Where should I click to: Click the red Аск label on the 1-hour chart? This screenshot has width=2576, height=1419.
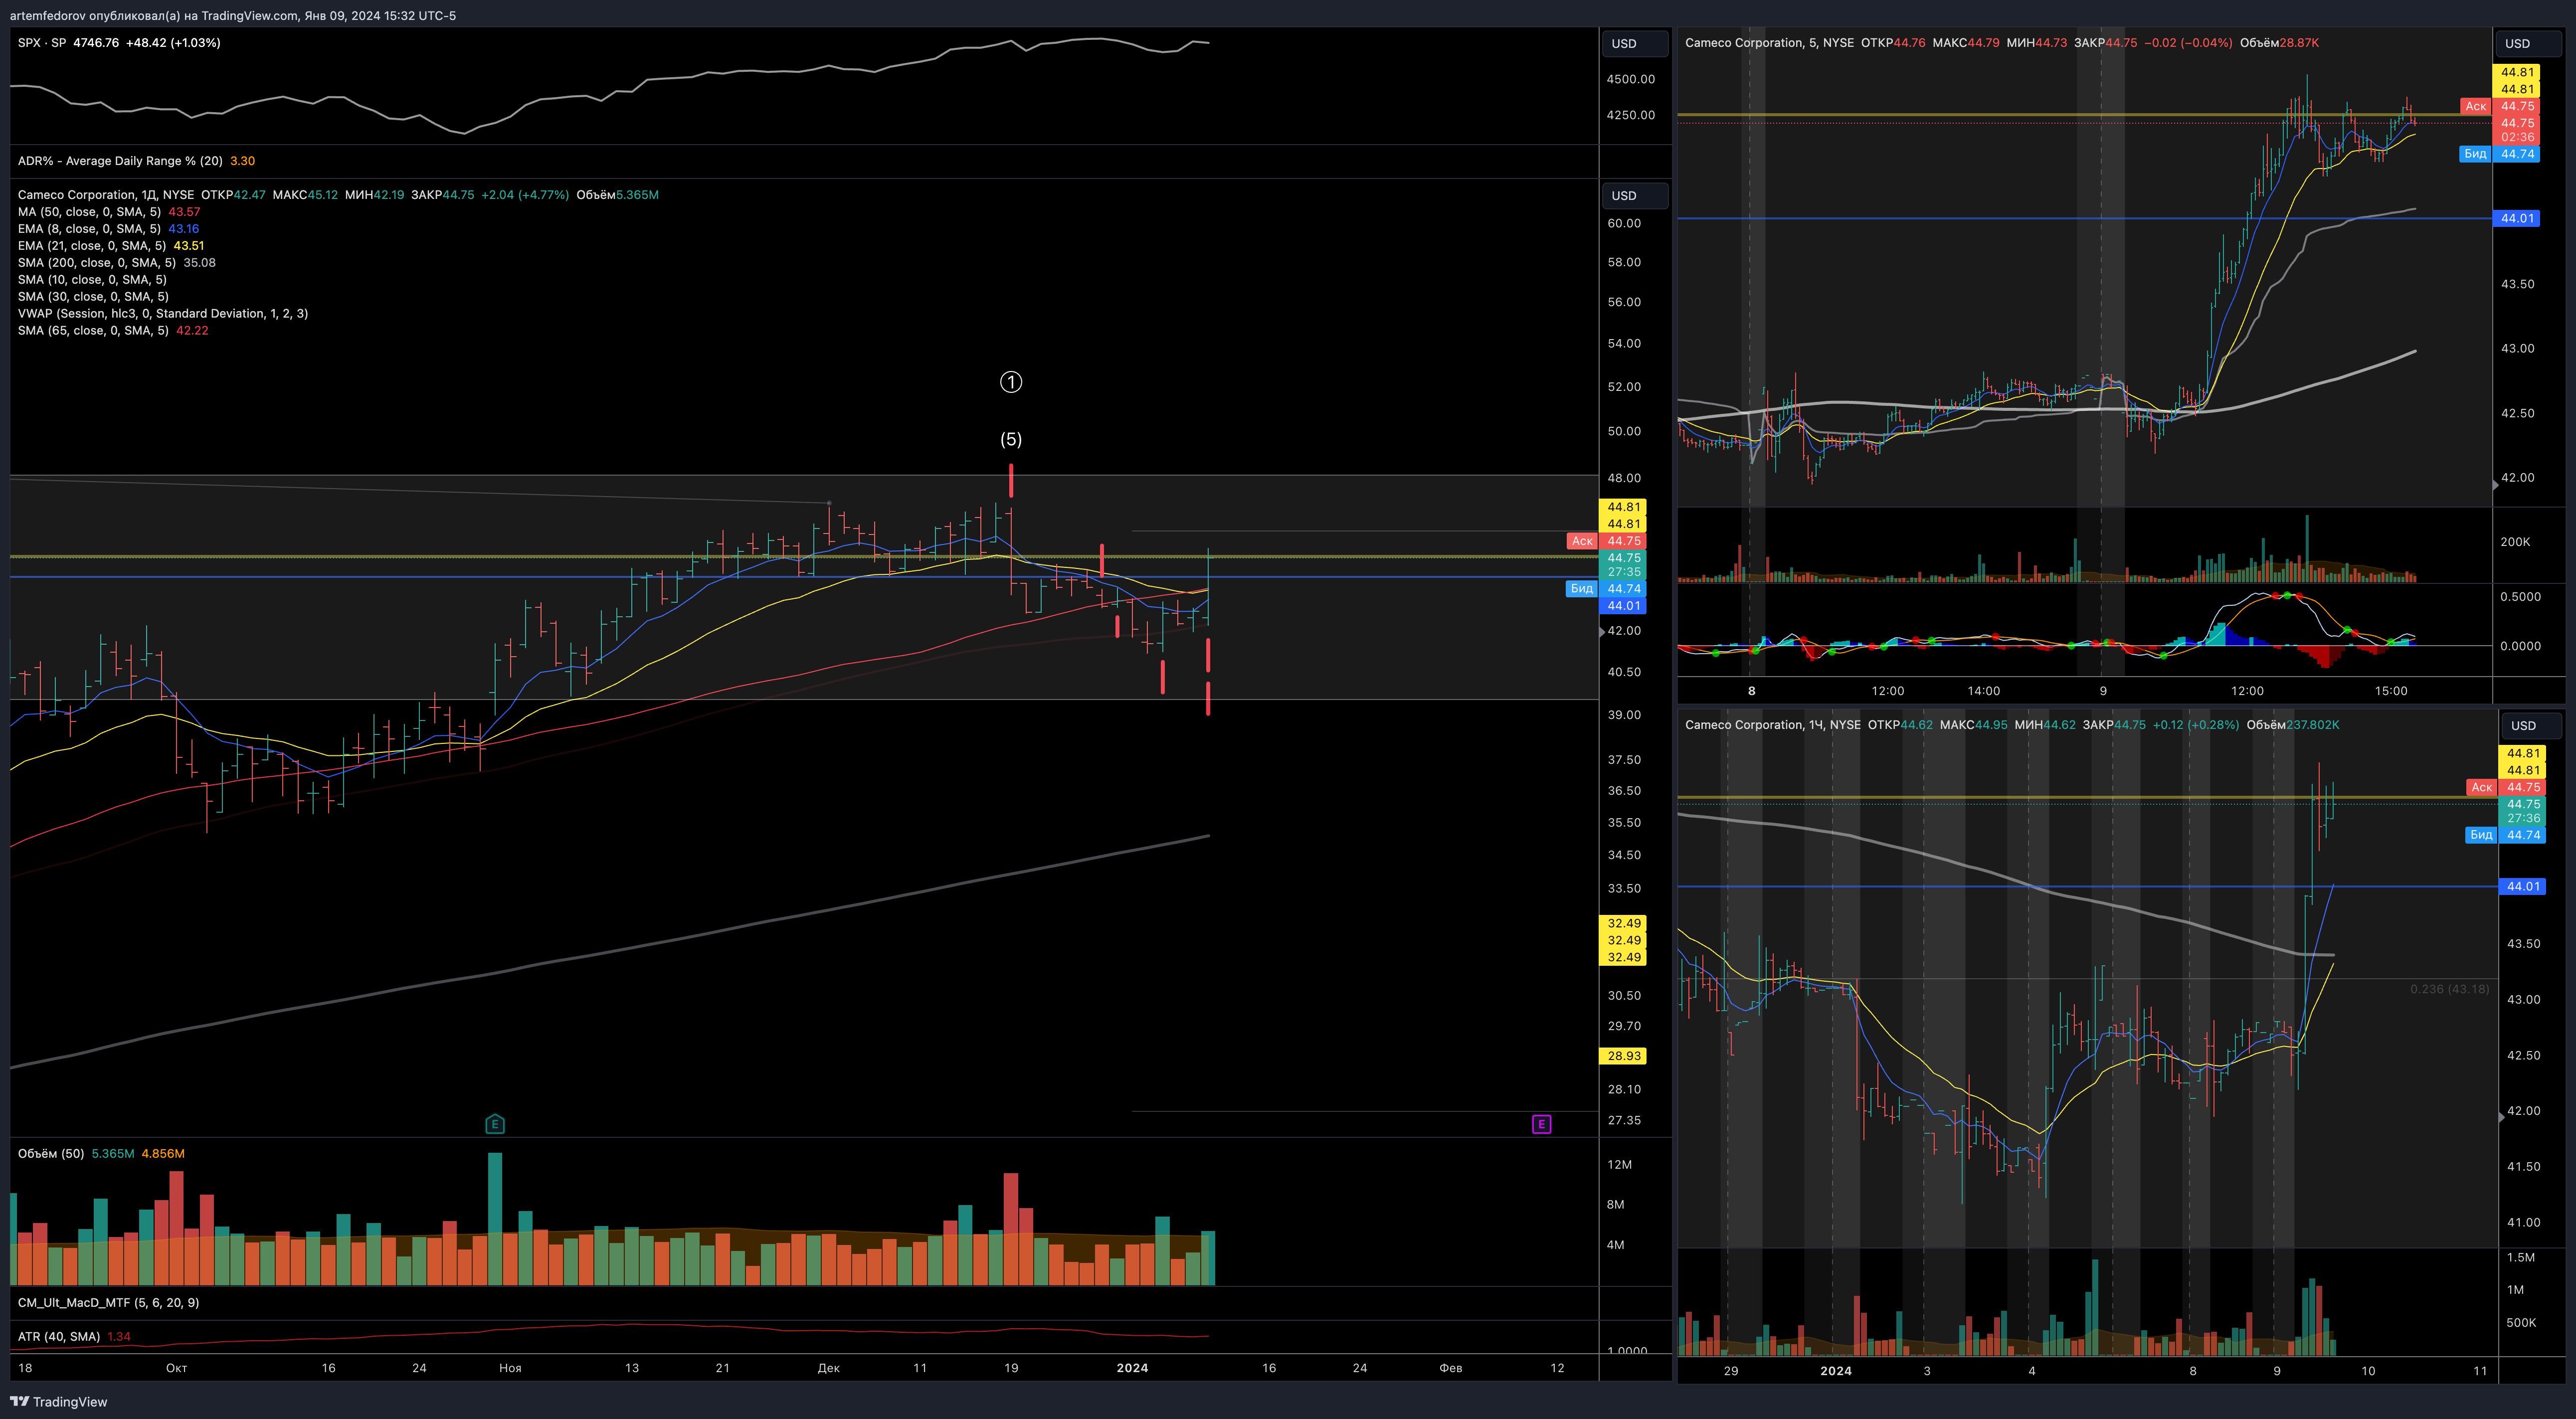[x=2482, y=787]
